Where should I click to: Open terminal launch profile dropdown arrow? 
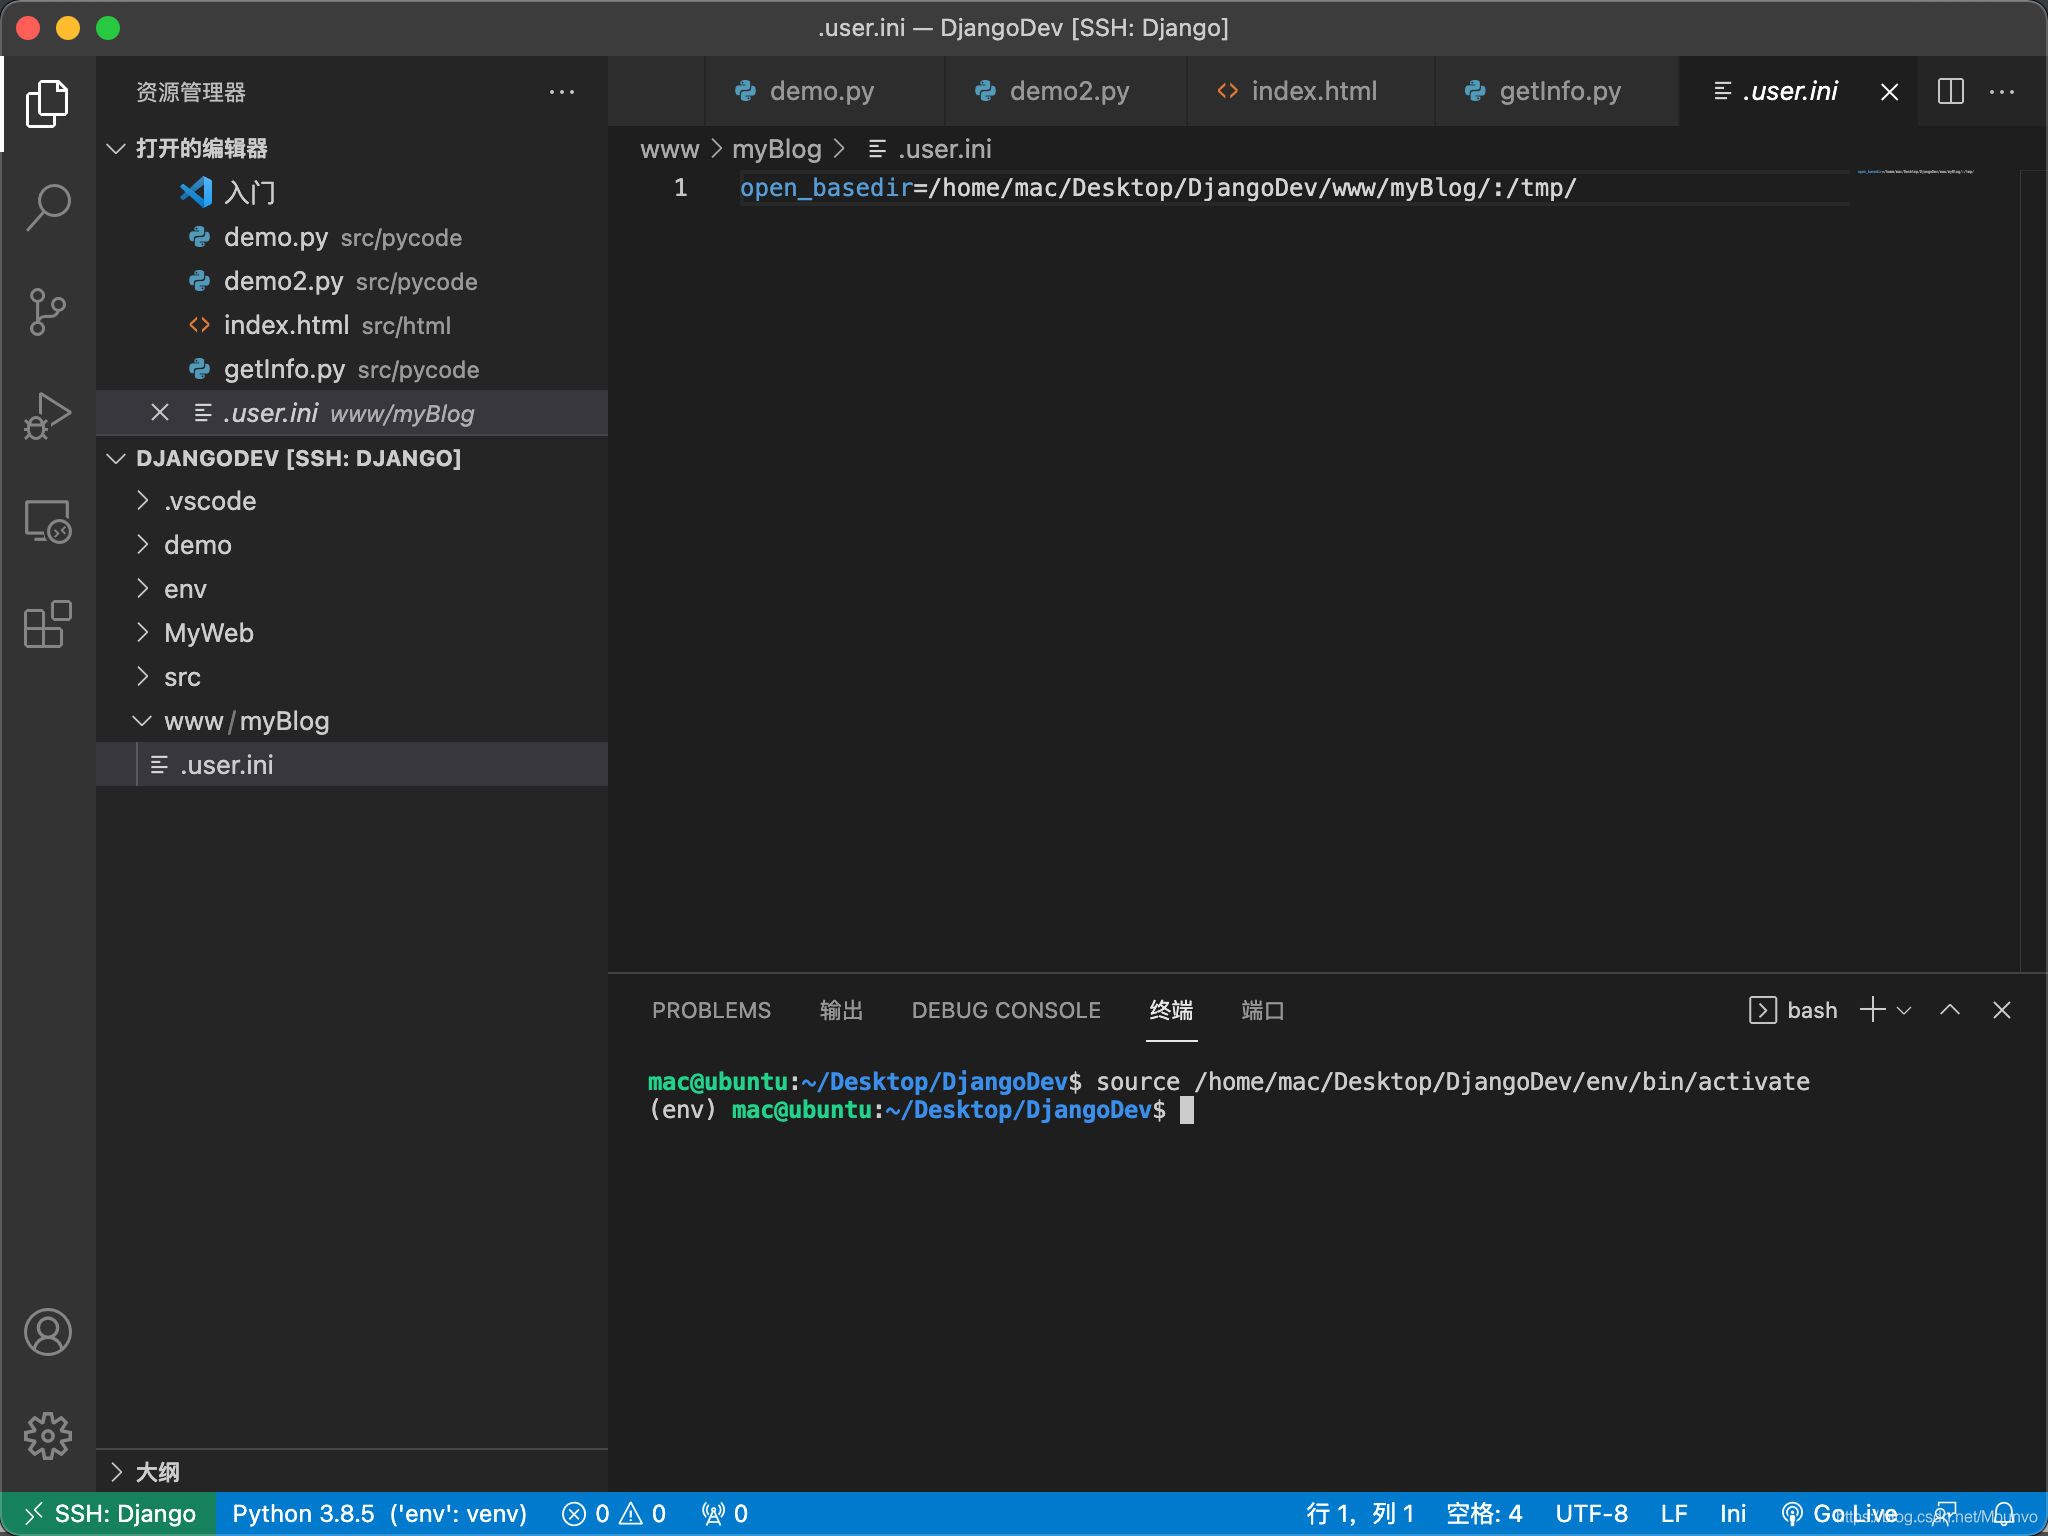click(x=1904, y=1010)
